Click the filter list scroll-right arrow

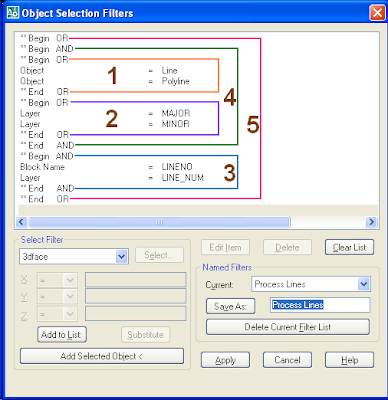371,222
